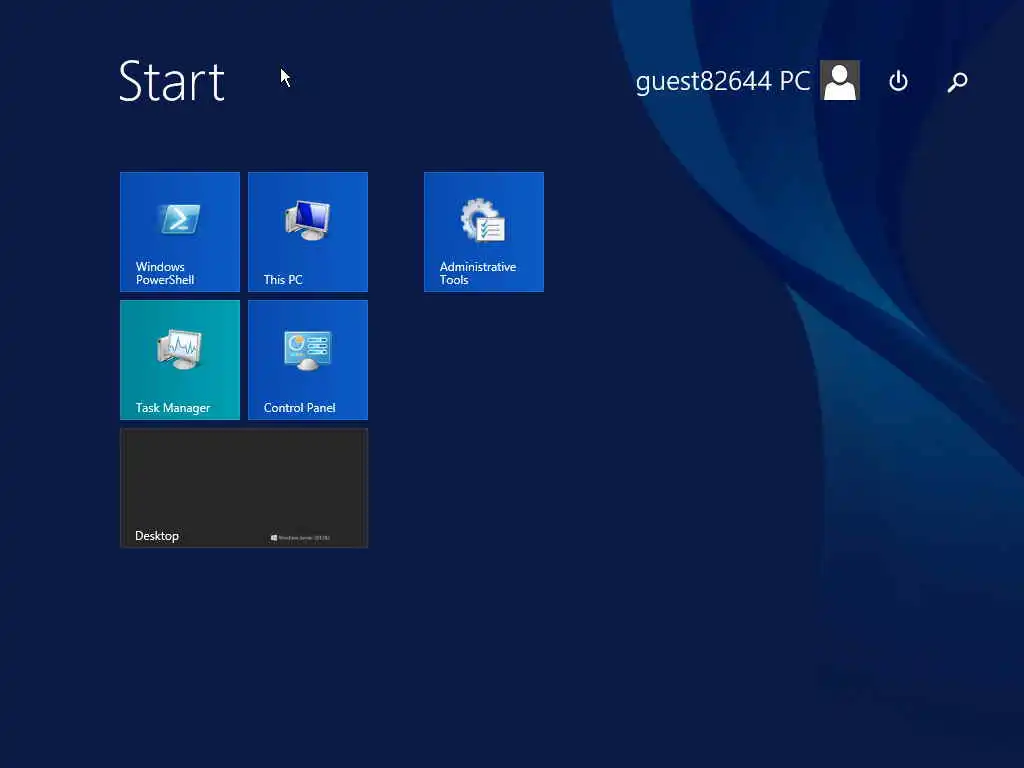Click the user account picture
The width and height of the screenshot is (1024, 768).
pos(840,80)
